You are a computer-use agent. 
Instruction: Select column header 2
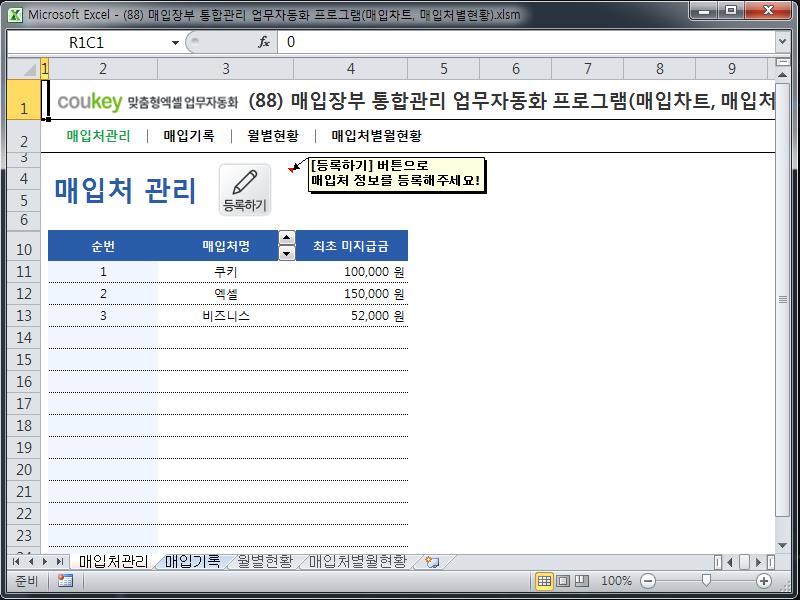pos(103,68)
